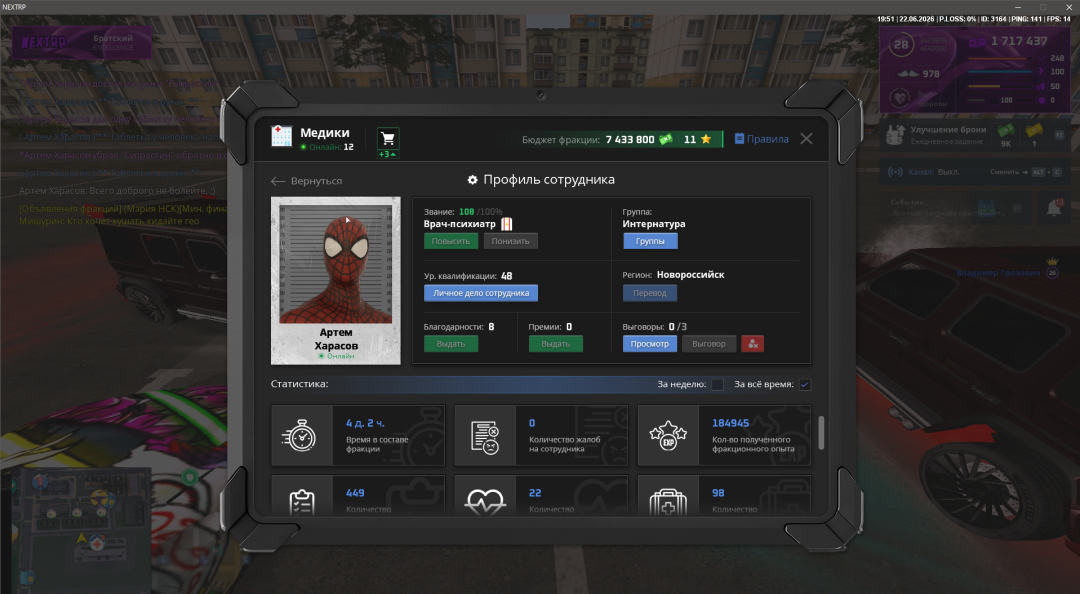Click the gear icon beside Профиль сотрудника

[472, 180]
